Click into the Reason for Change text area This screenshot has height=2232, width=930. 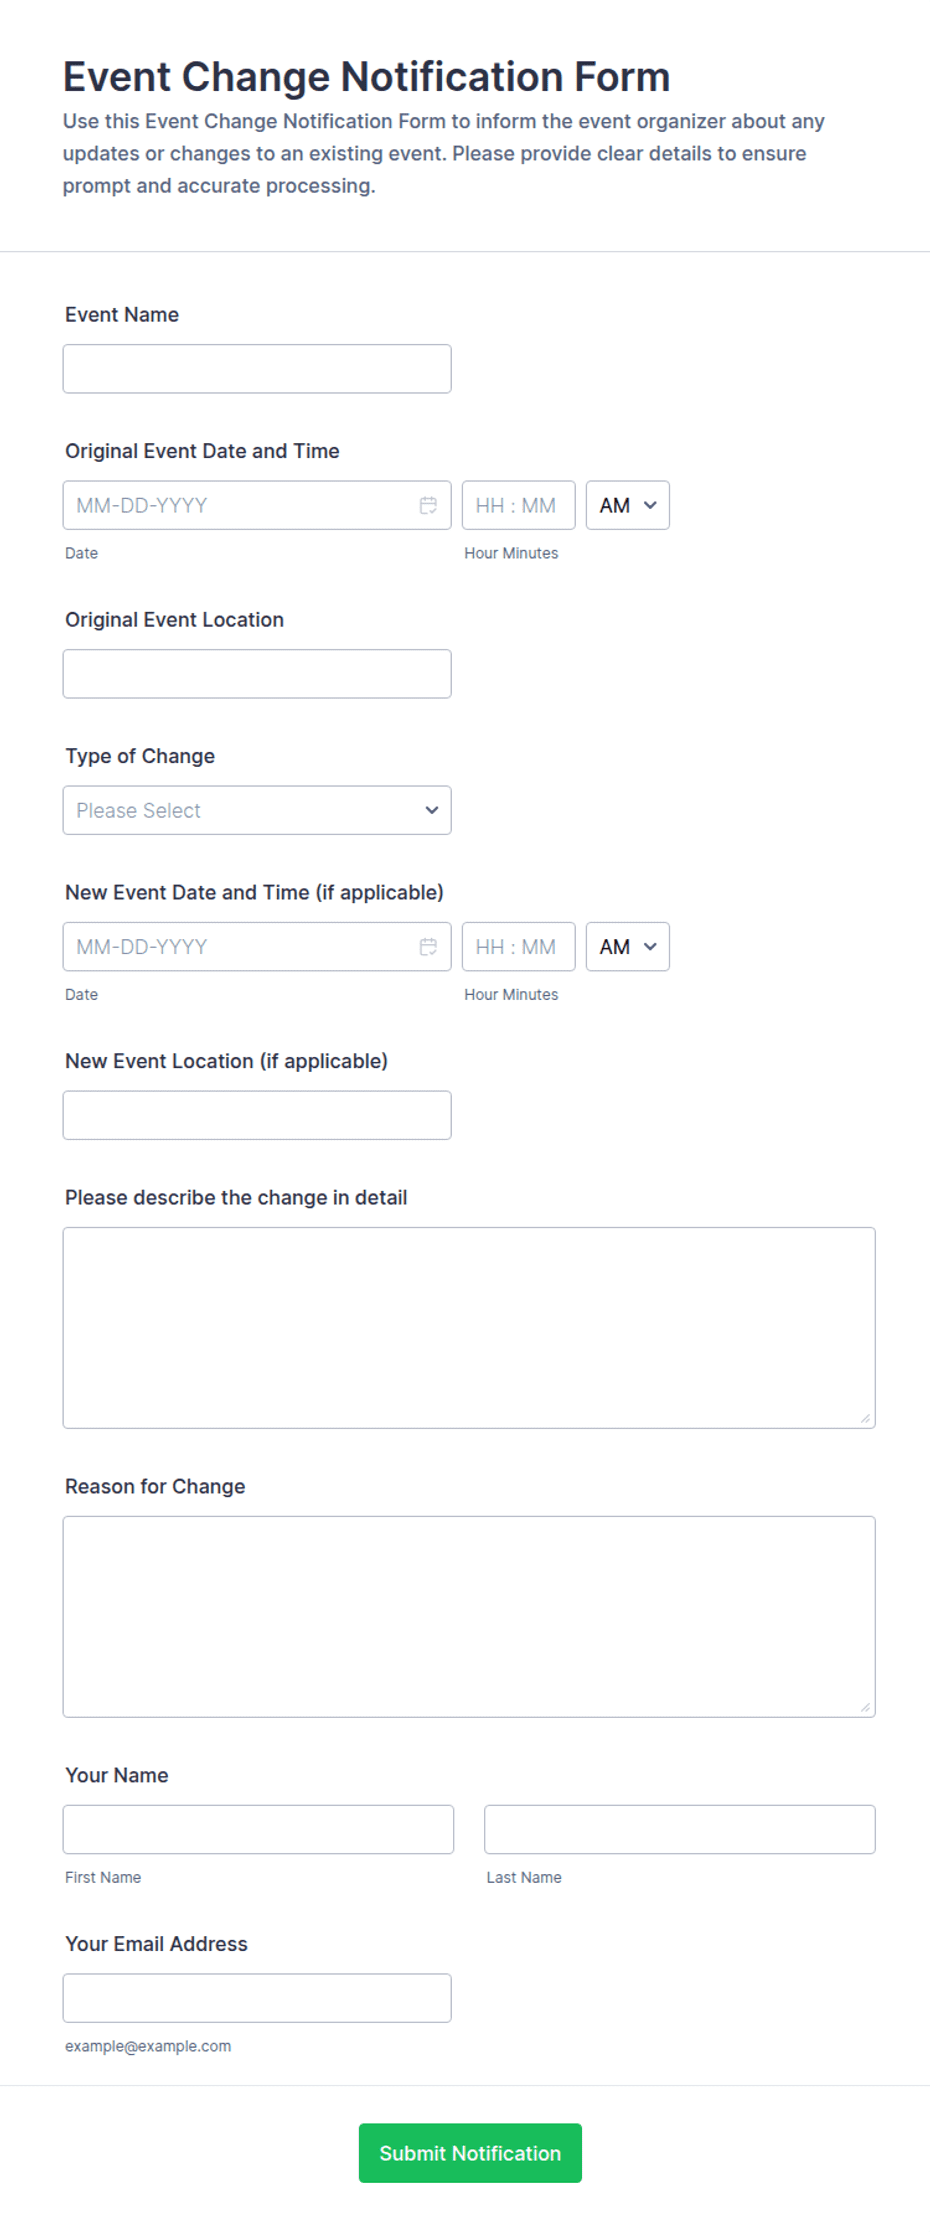click(469, 1617)
